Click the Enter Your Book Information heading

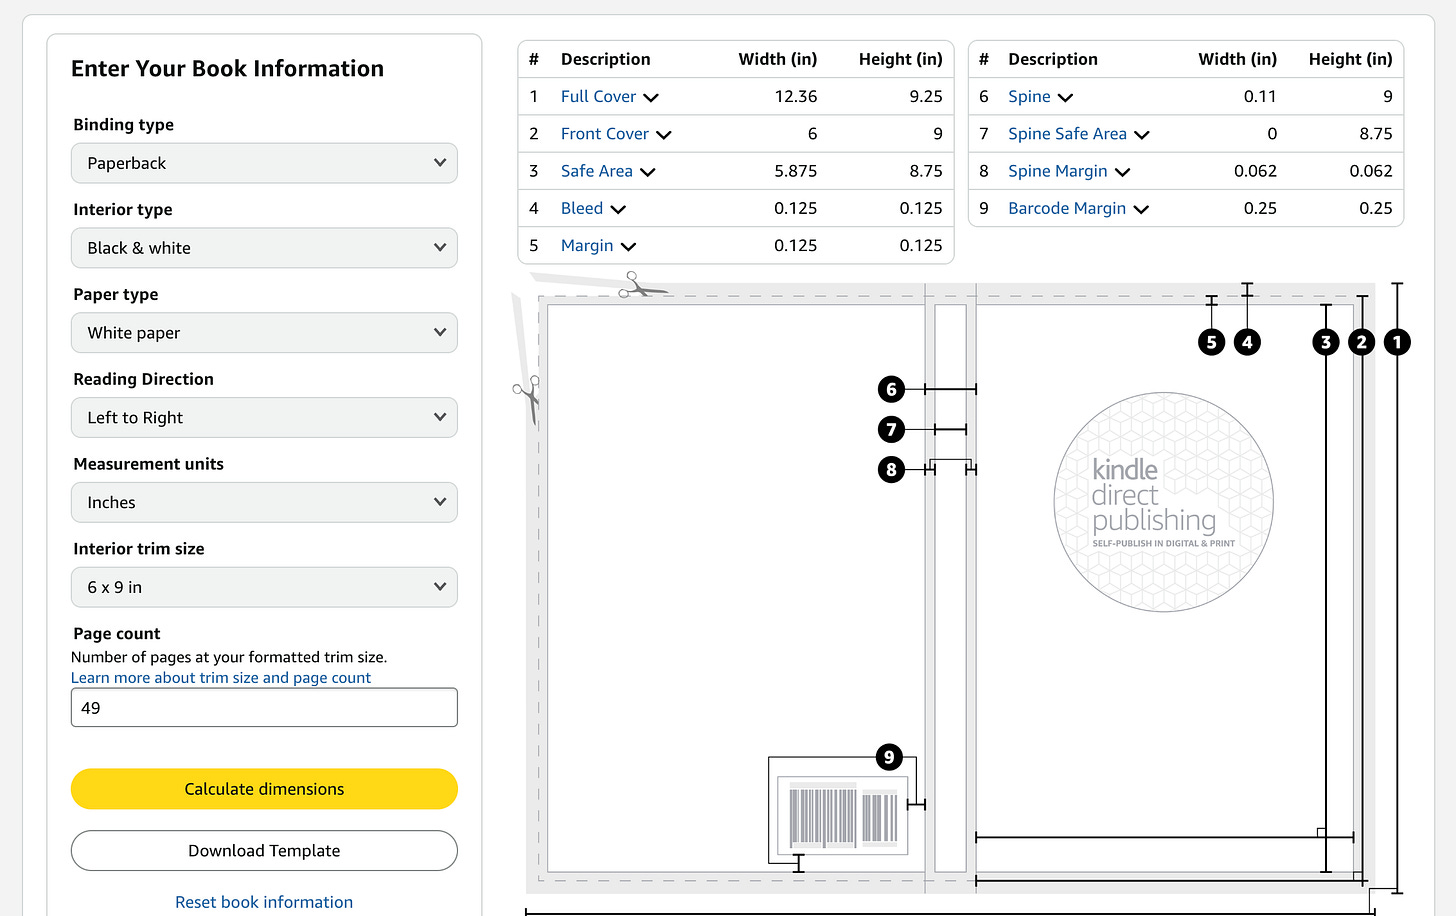228,68
